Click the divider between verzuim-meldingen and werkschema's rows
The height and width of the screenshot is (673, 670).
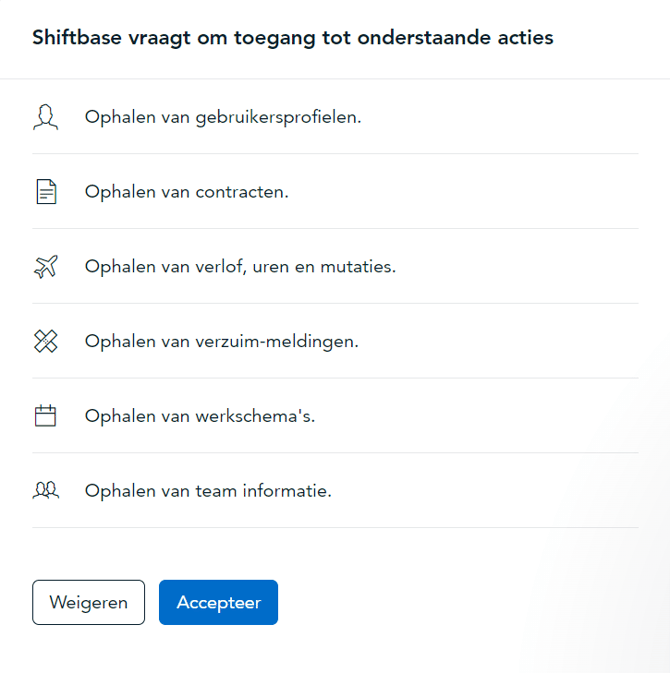(x=335, y=378)
